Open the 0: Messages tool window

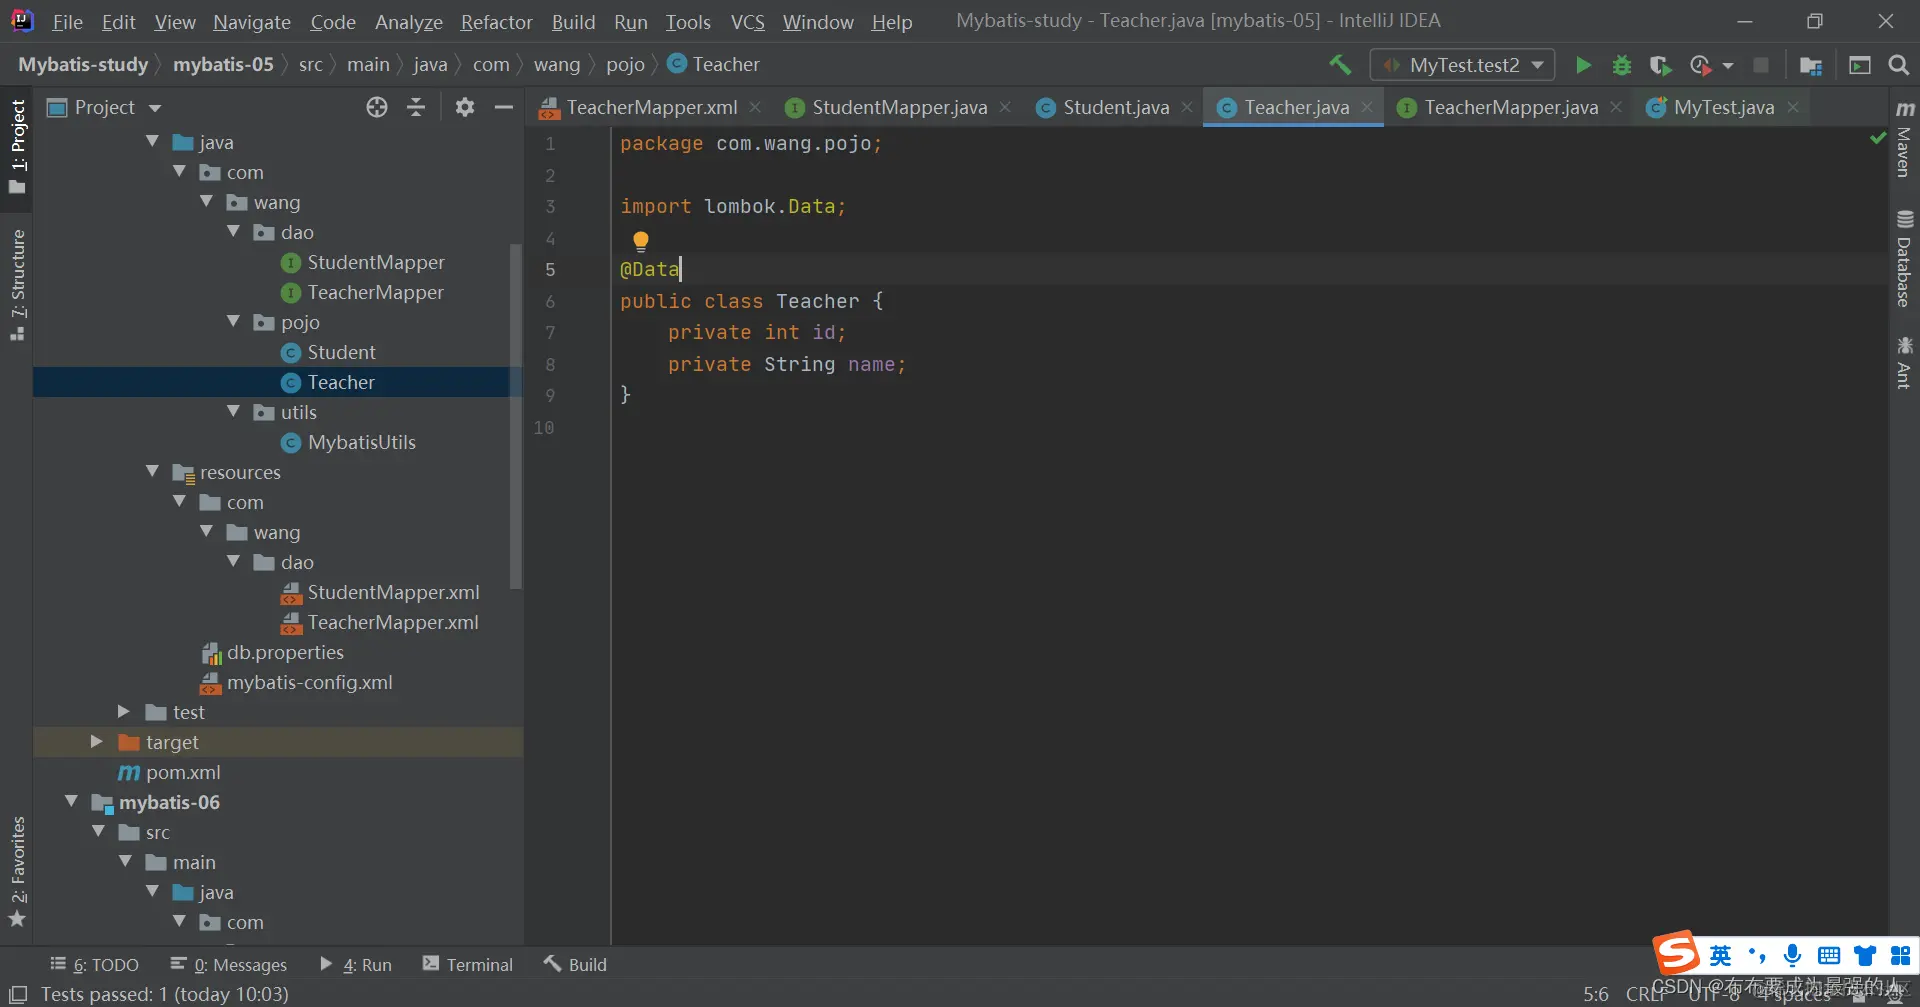pos(228,965)
